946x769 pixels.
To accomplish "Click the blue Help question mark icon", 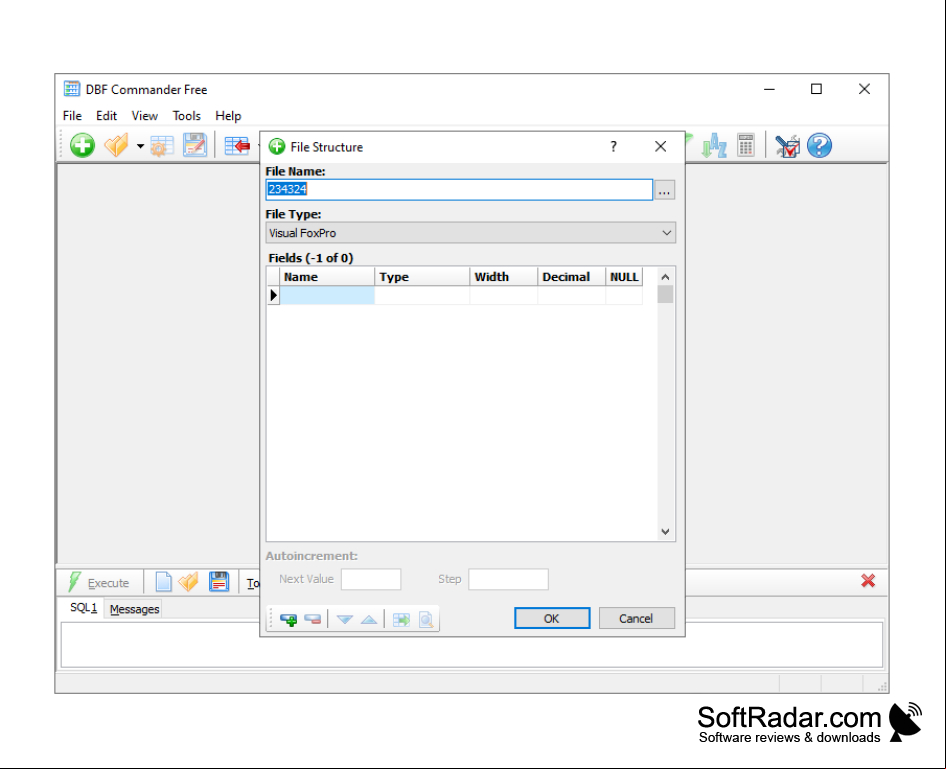I will pos(819,145).
